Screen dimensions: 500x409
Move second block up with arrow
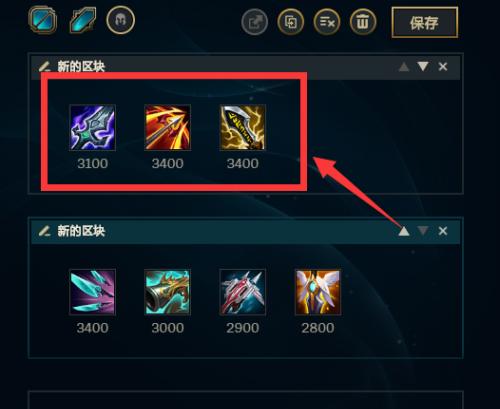click(404, 231)
